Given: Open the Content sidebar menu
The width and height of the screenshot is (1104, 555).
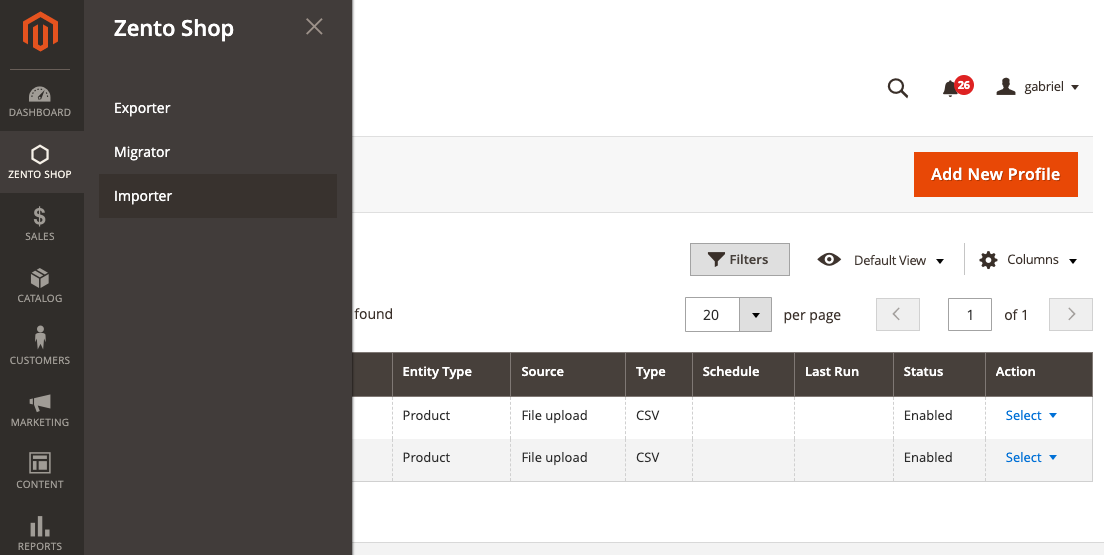Looking at the screenshot, I should 40,472.
